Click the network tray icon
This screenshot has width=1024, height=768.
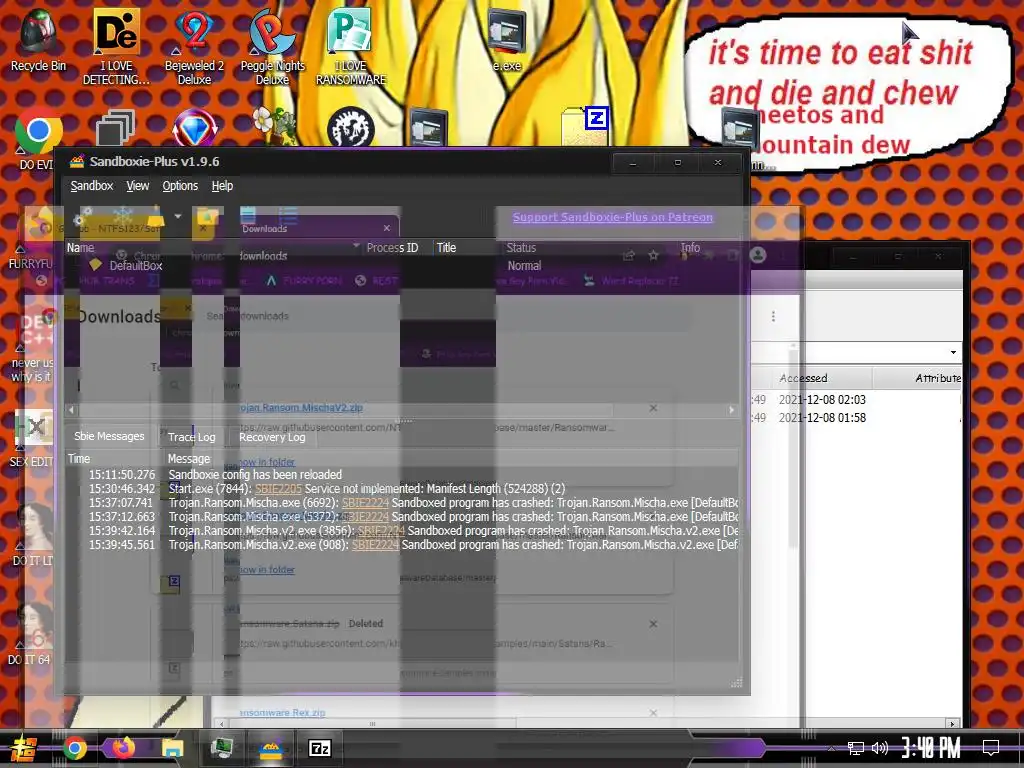(855, 748)
